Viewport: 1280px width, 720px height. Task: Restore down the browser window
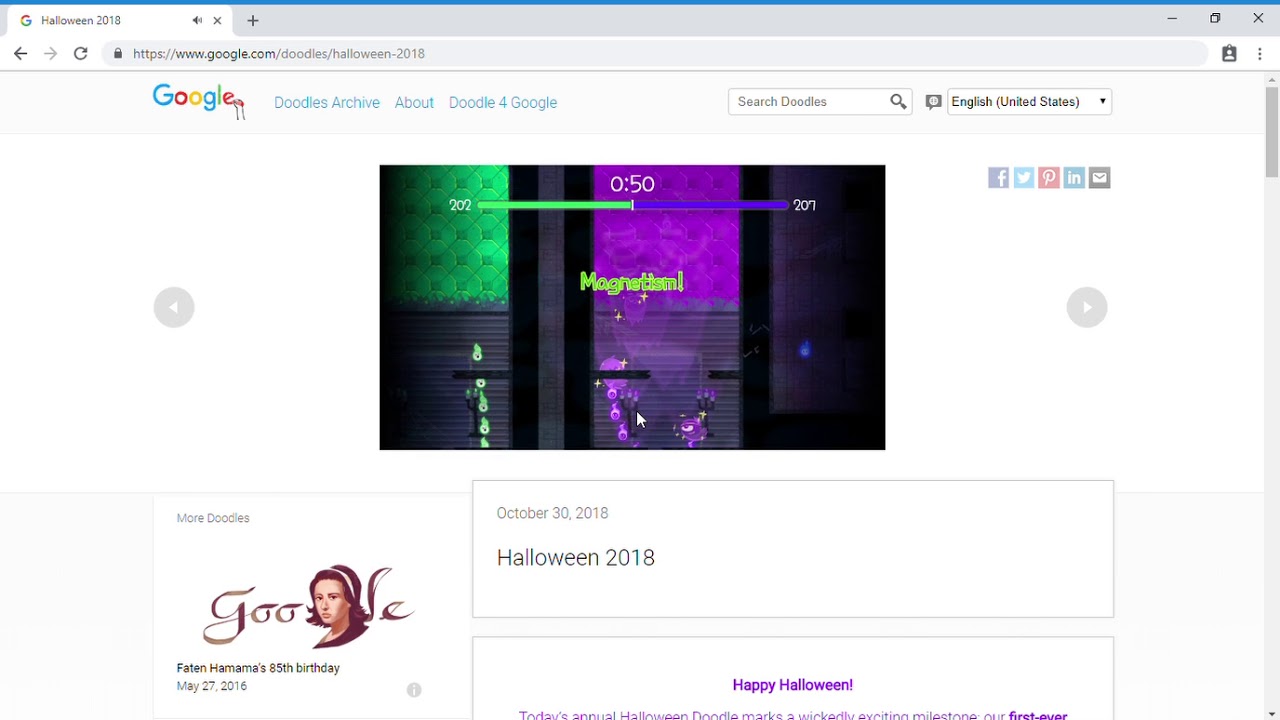click(1215, 18)
